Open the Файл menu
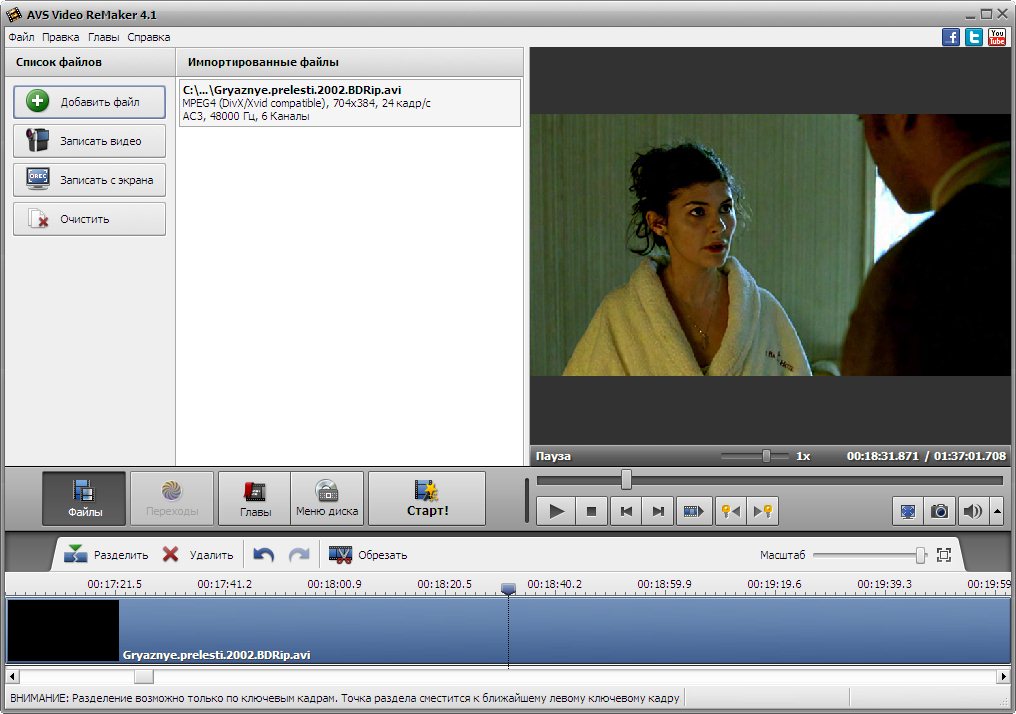Viewport: 1016px width, 714px height. [x=21, y=37]
